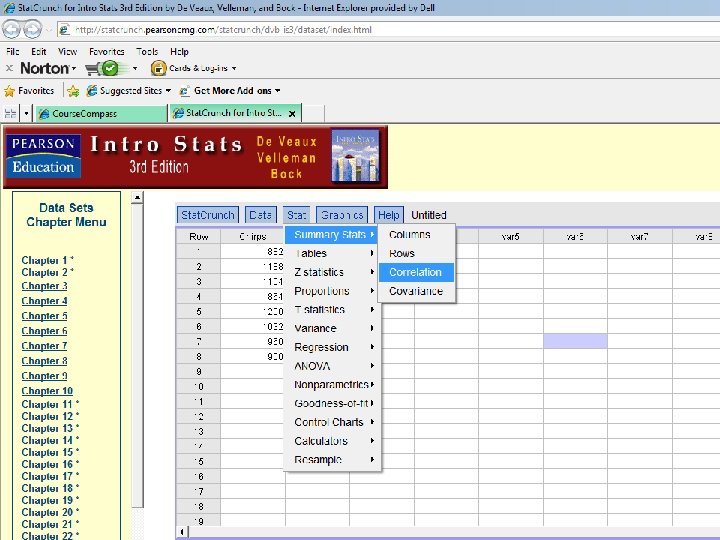Choose Covariance from the submenu
Viewport: 720px width, 540px height.
pos(416,291)
